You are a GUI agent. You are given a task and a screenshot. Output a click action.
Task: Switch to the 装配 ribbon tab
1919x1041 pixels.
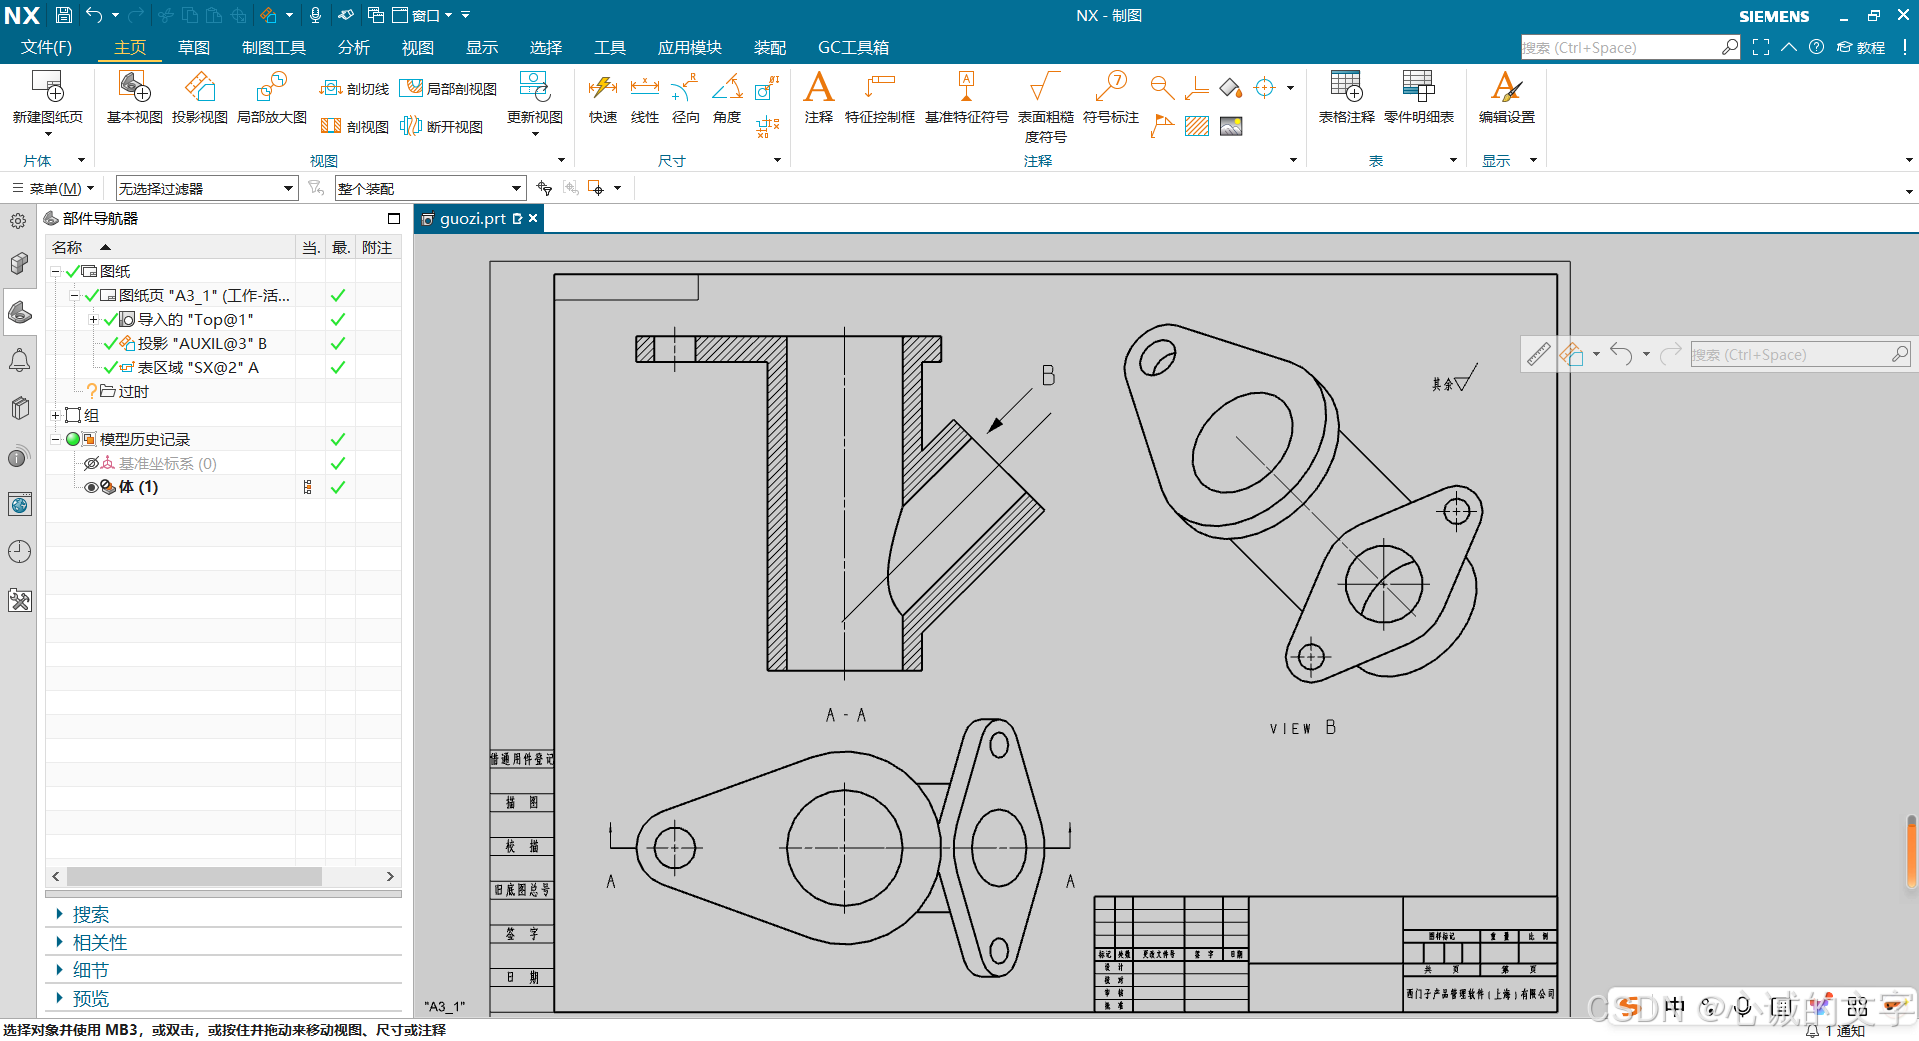[770, 47]
